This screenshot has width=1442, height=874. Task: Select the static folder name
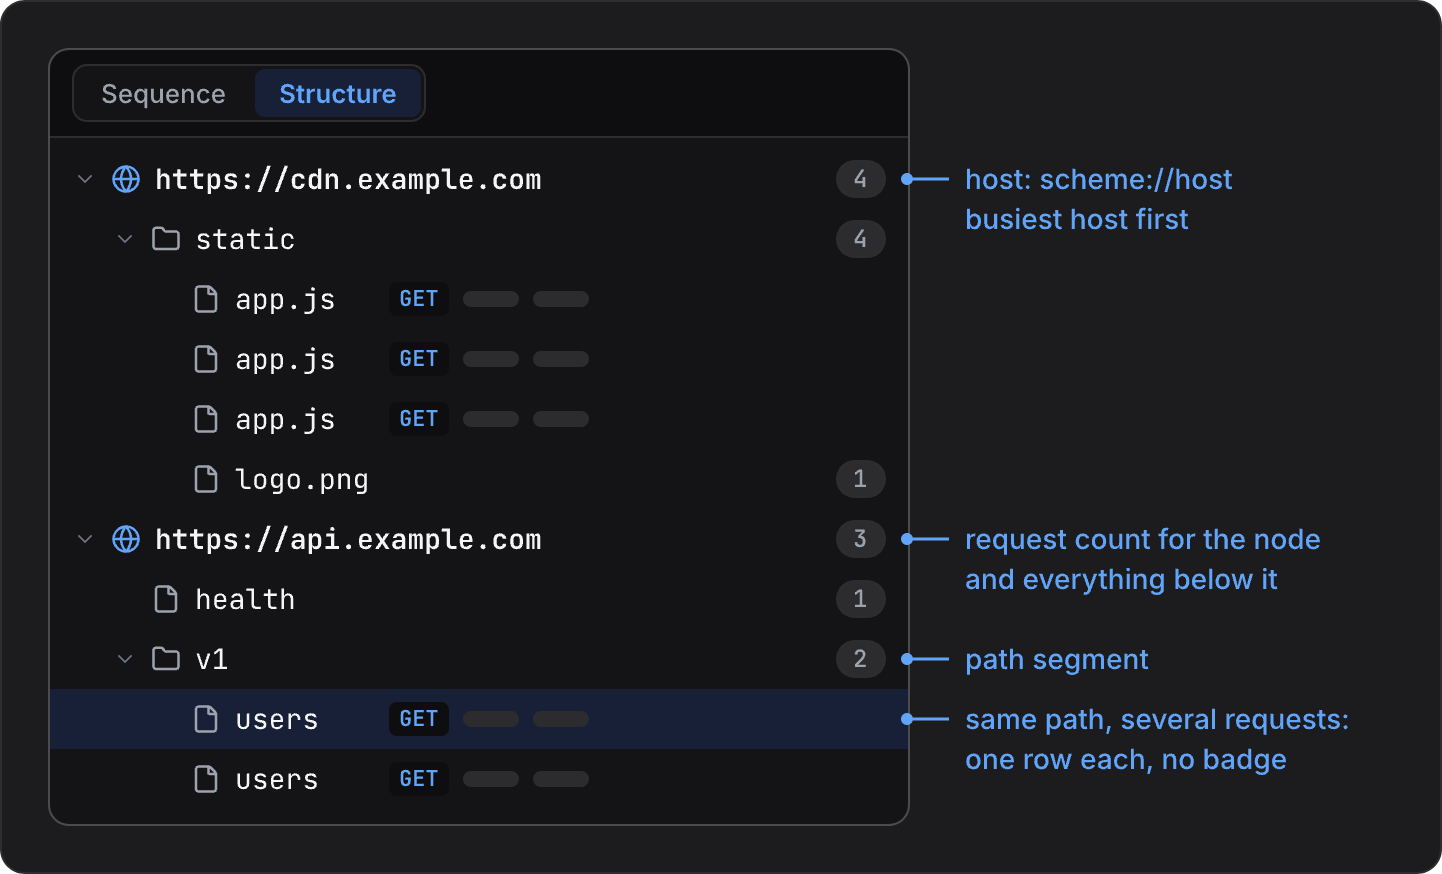point(245,240)
